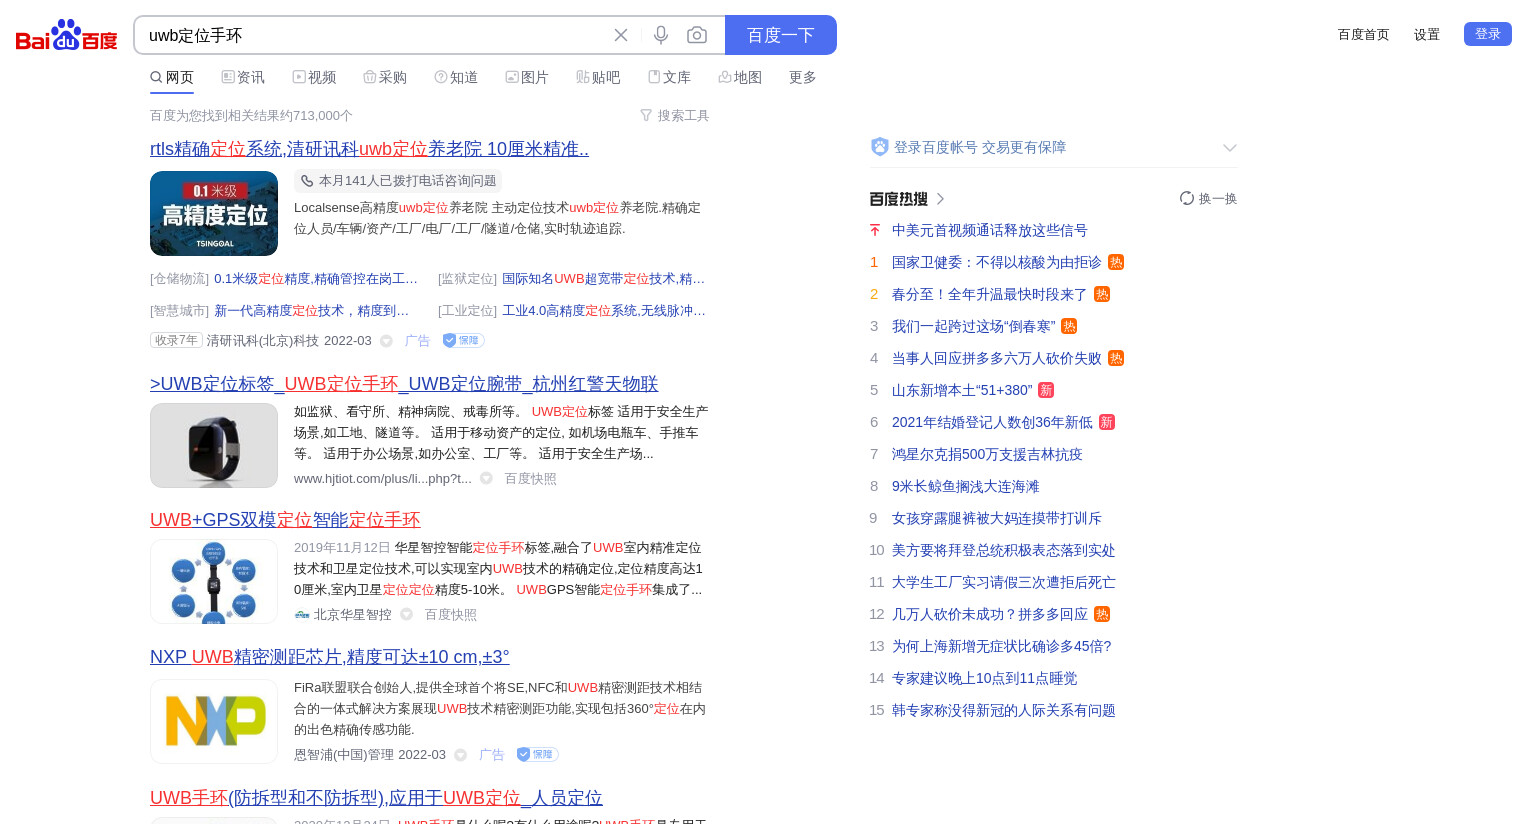Click the smartwatch wristband thumbnail
This screenshot has width=1536, height=824.
(214, 445)
